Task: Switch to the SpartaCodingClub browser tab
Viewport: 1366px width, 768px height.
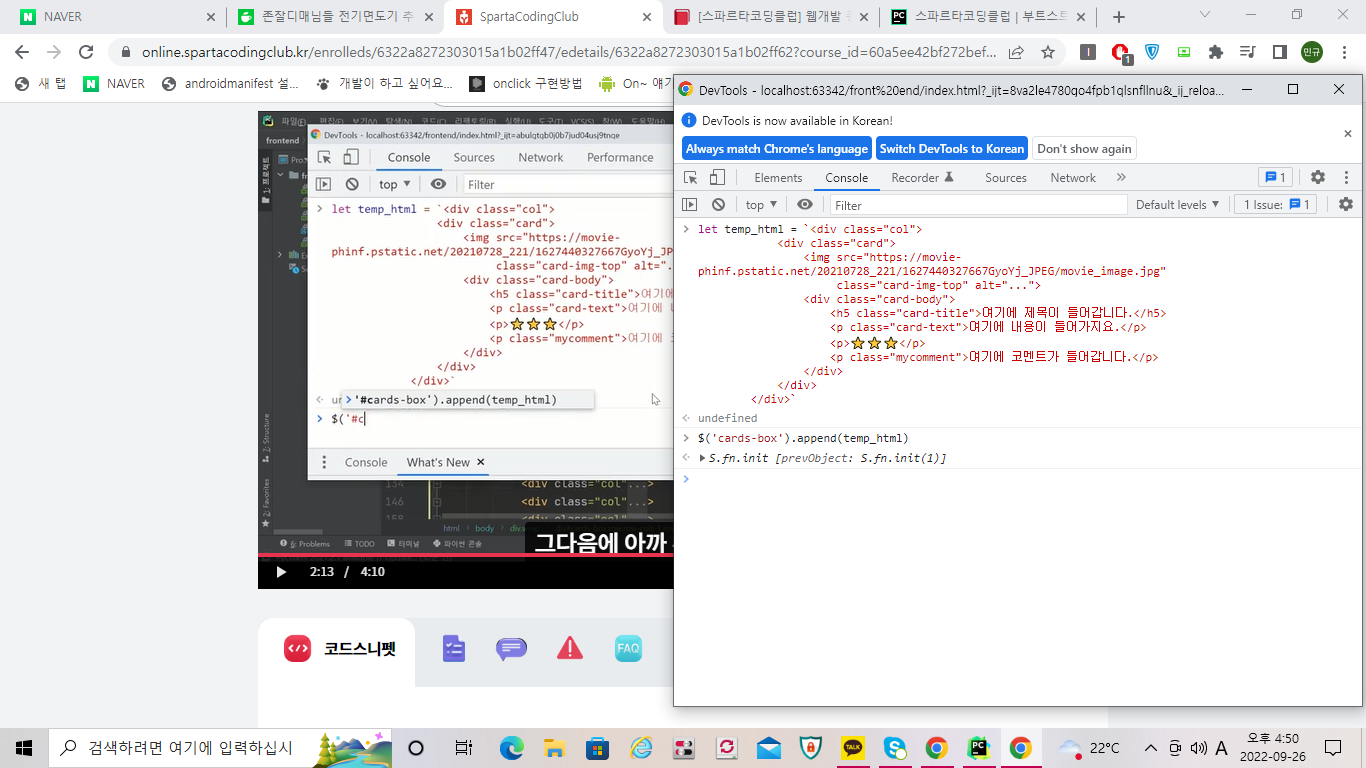Action: pos(553,17)
